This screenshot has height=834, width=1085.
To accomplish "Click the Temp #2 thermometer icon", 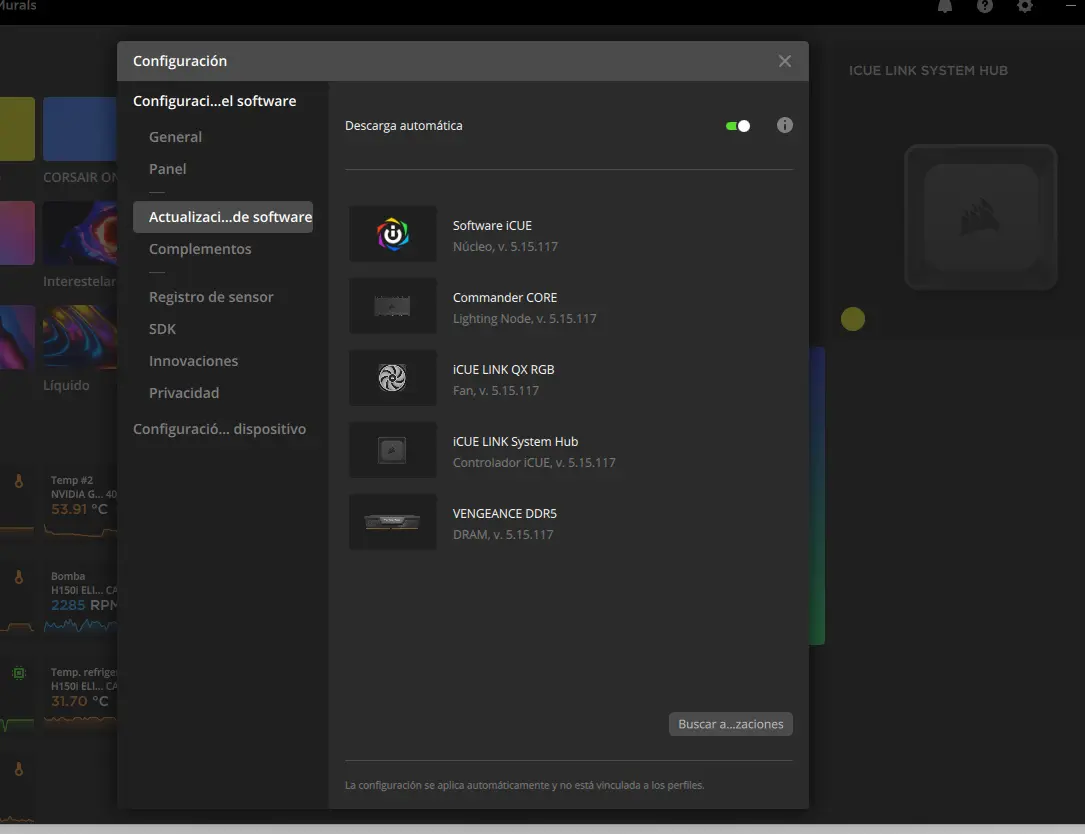I will coord(19,481).
